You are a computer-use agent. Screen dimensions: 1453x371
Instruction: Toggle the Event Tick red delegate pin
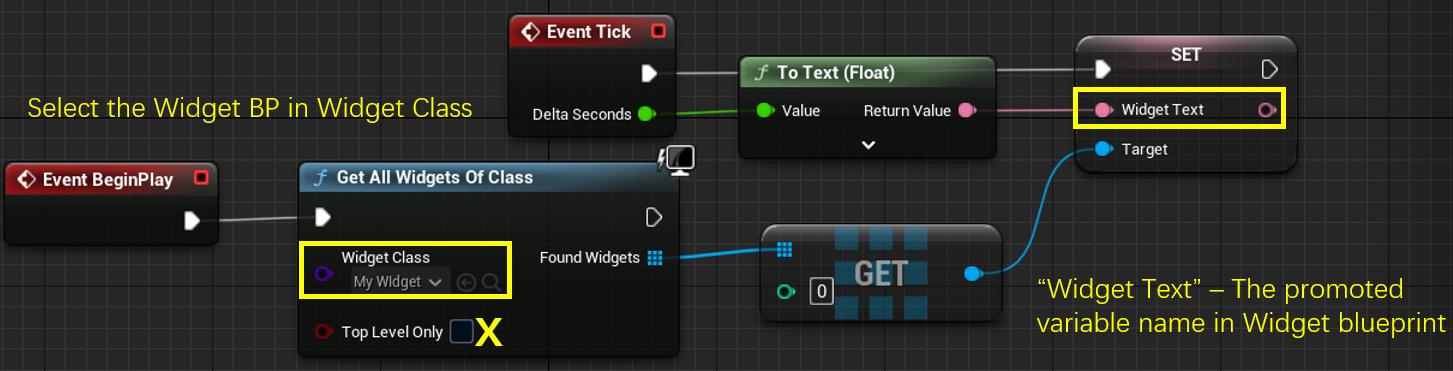658,32
